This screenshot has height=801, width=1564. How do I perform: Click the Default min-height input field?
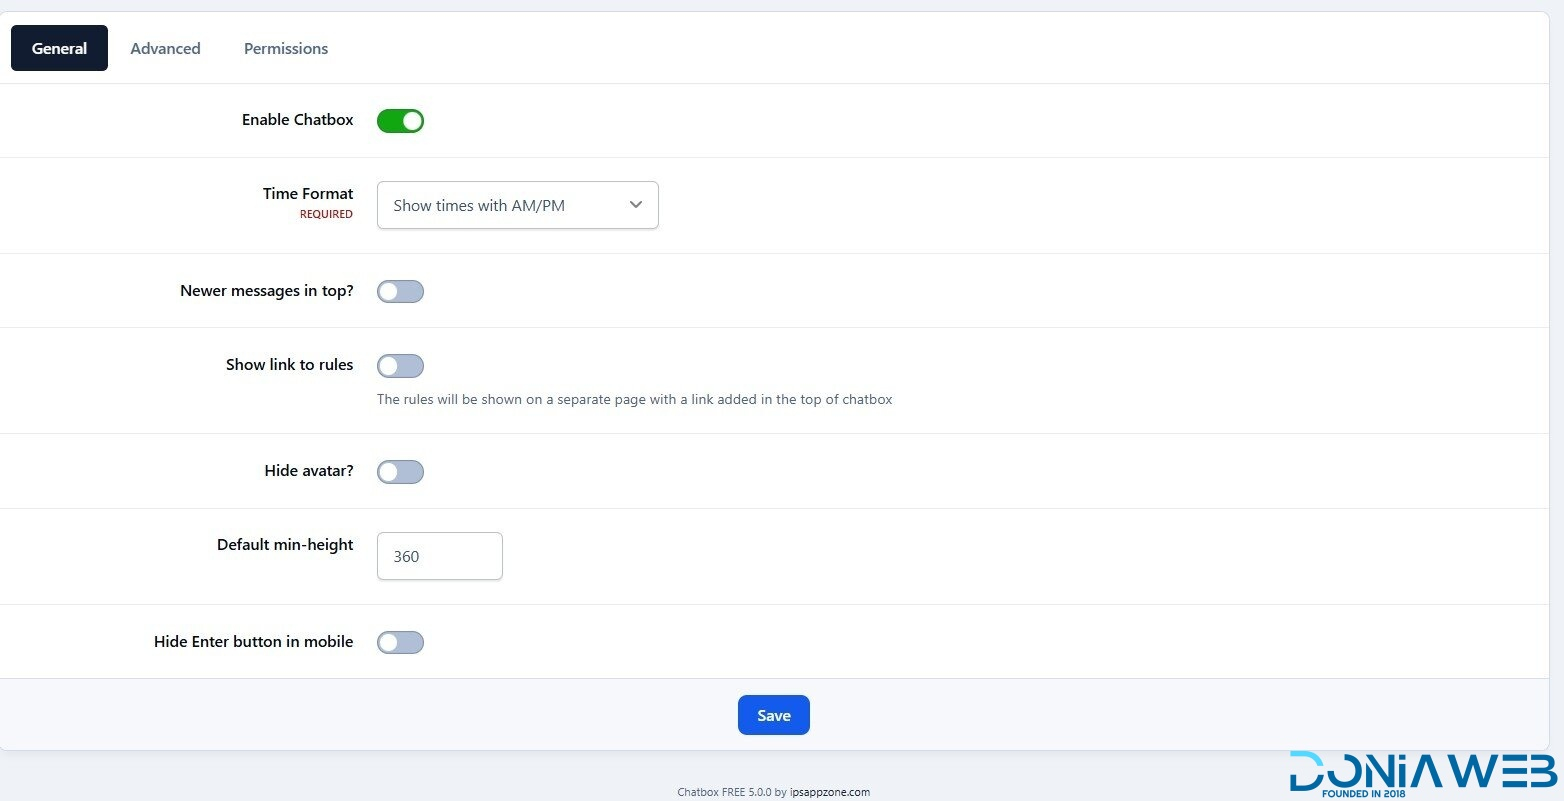(x=439, y=556)
